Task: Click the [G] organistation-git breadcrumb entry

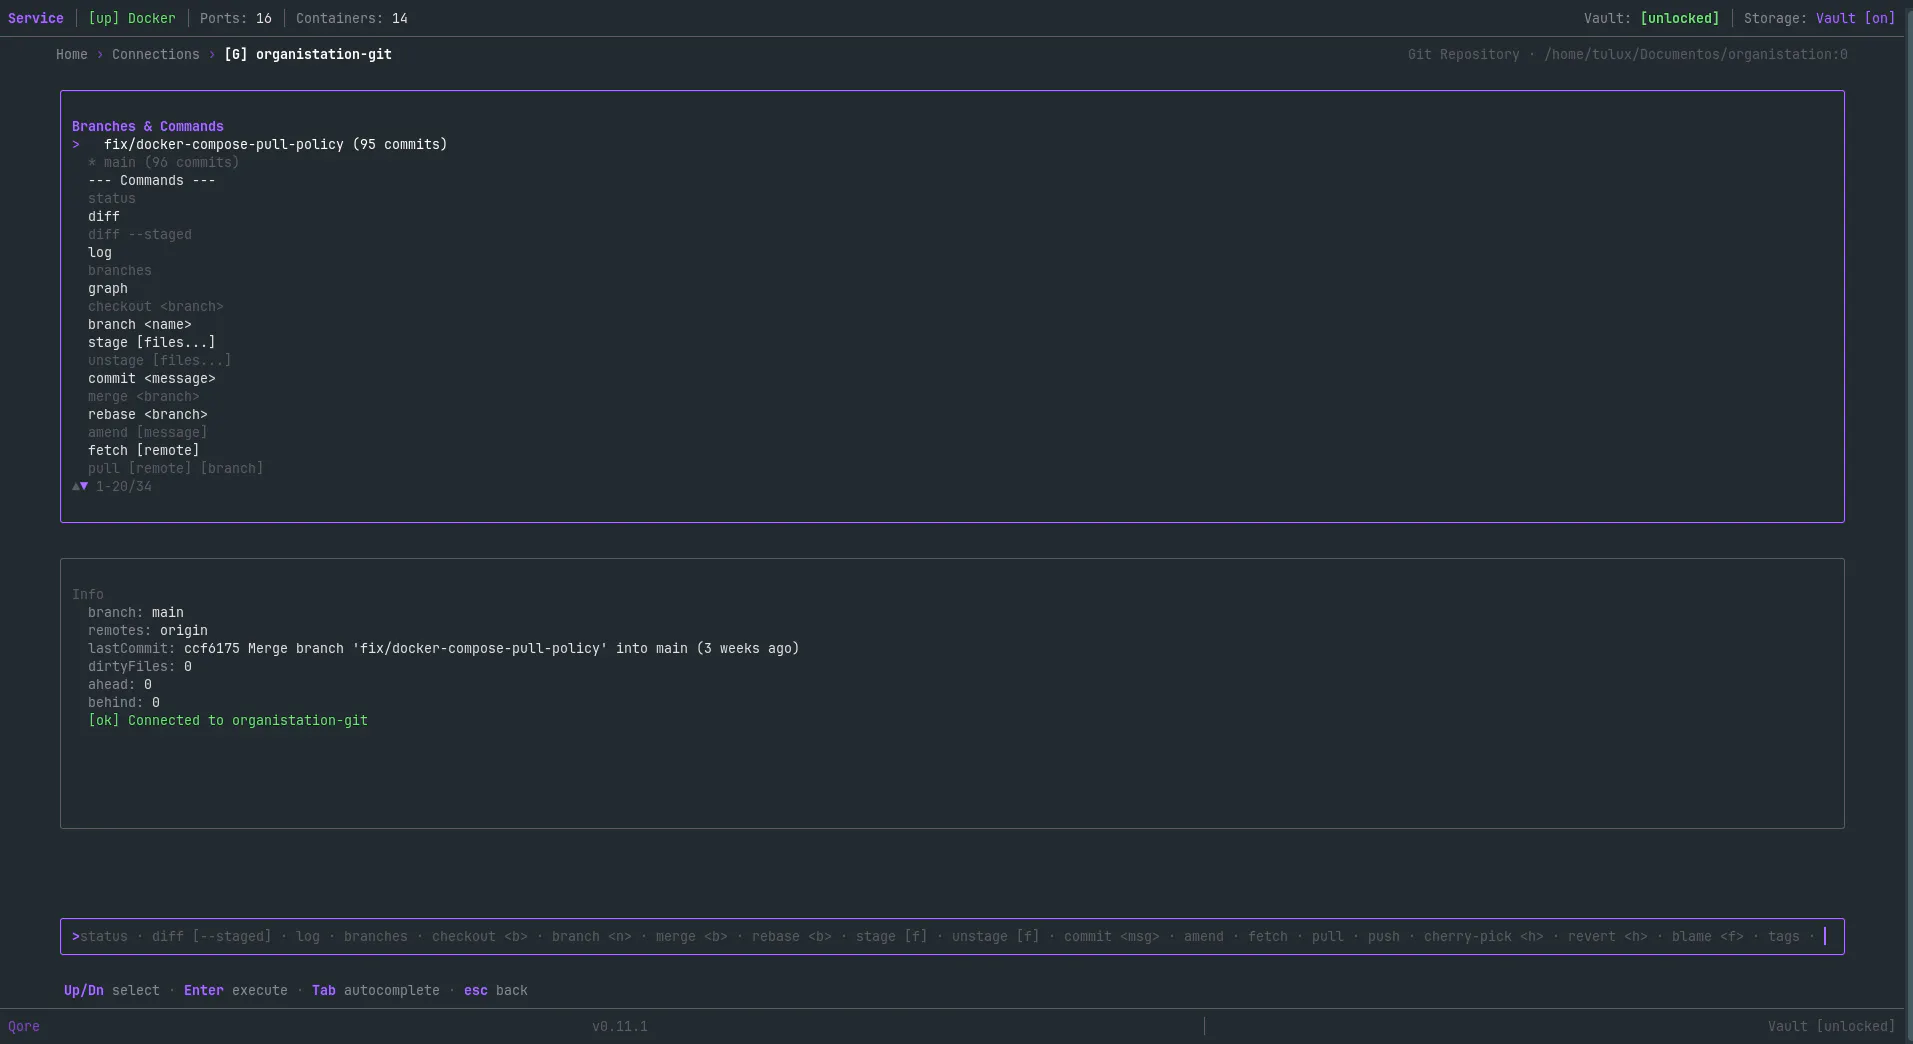Action: click(x=308, y=54)
